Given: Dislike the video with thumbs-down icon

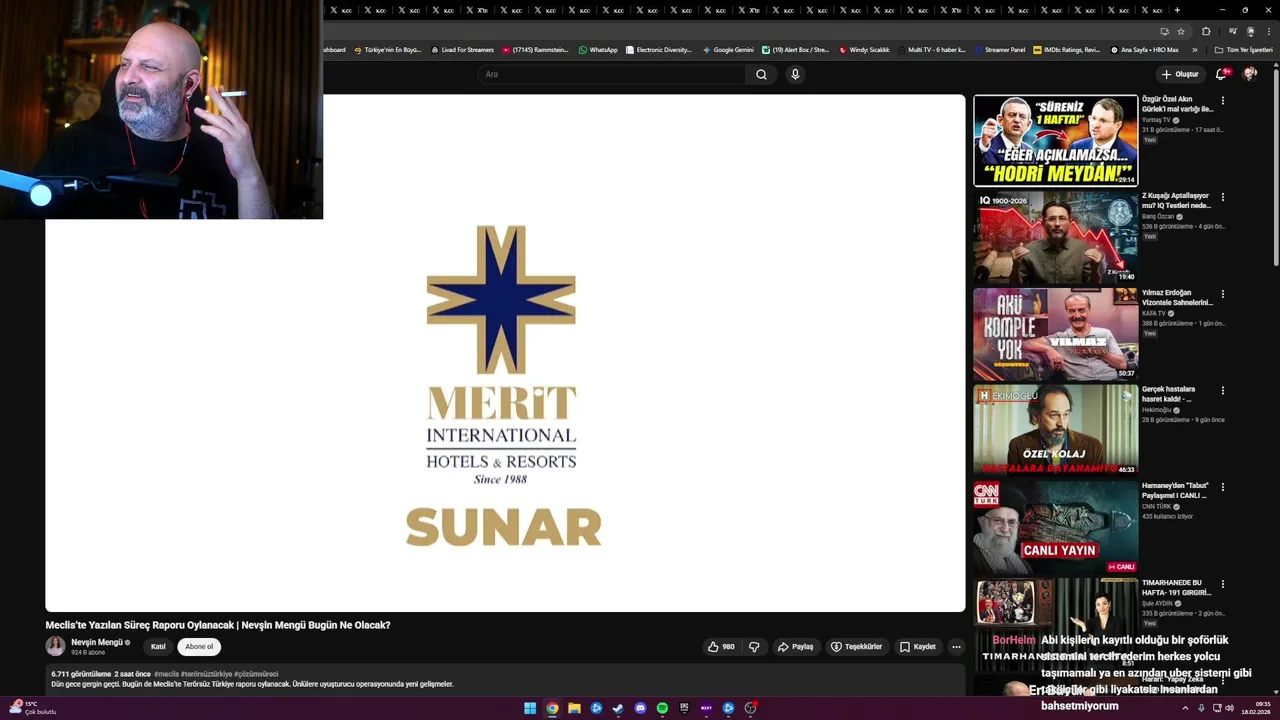Looking at the screenshot, I should pos(754,647).
